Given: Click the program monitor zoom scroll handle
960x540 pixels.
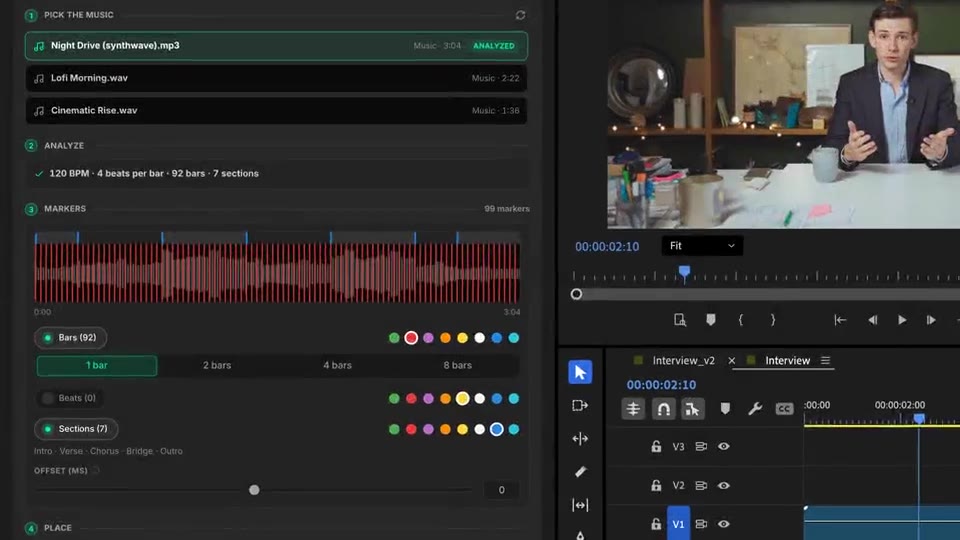Looking at the screenshot, I should [576, 294].
